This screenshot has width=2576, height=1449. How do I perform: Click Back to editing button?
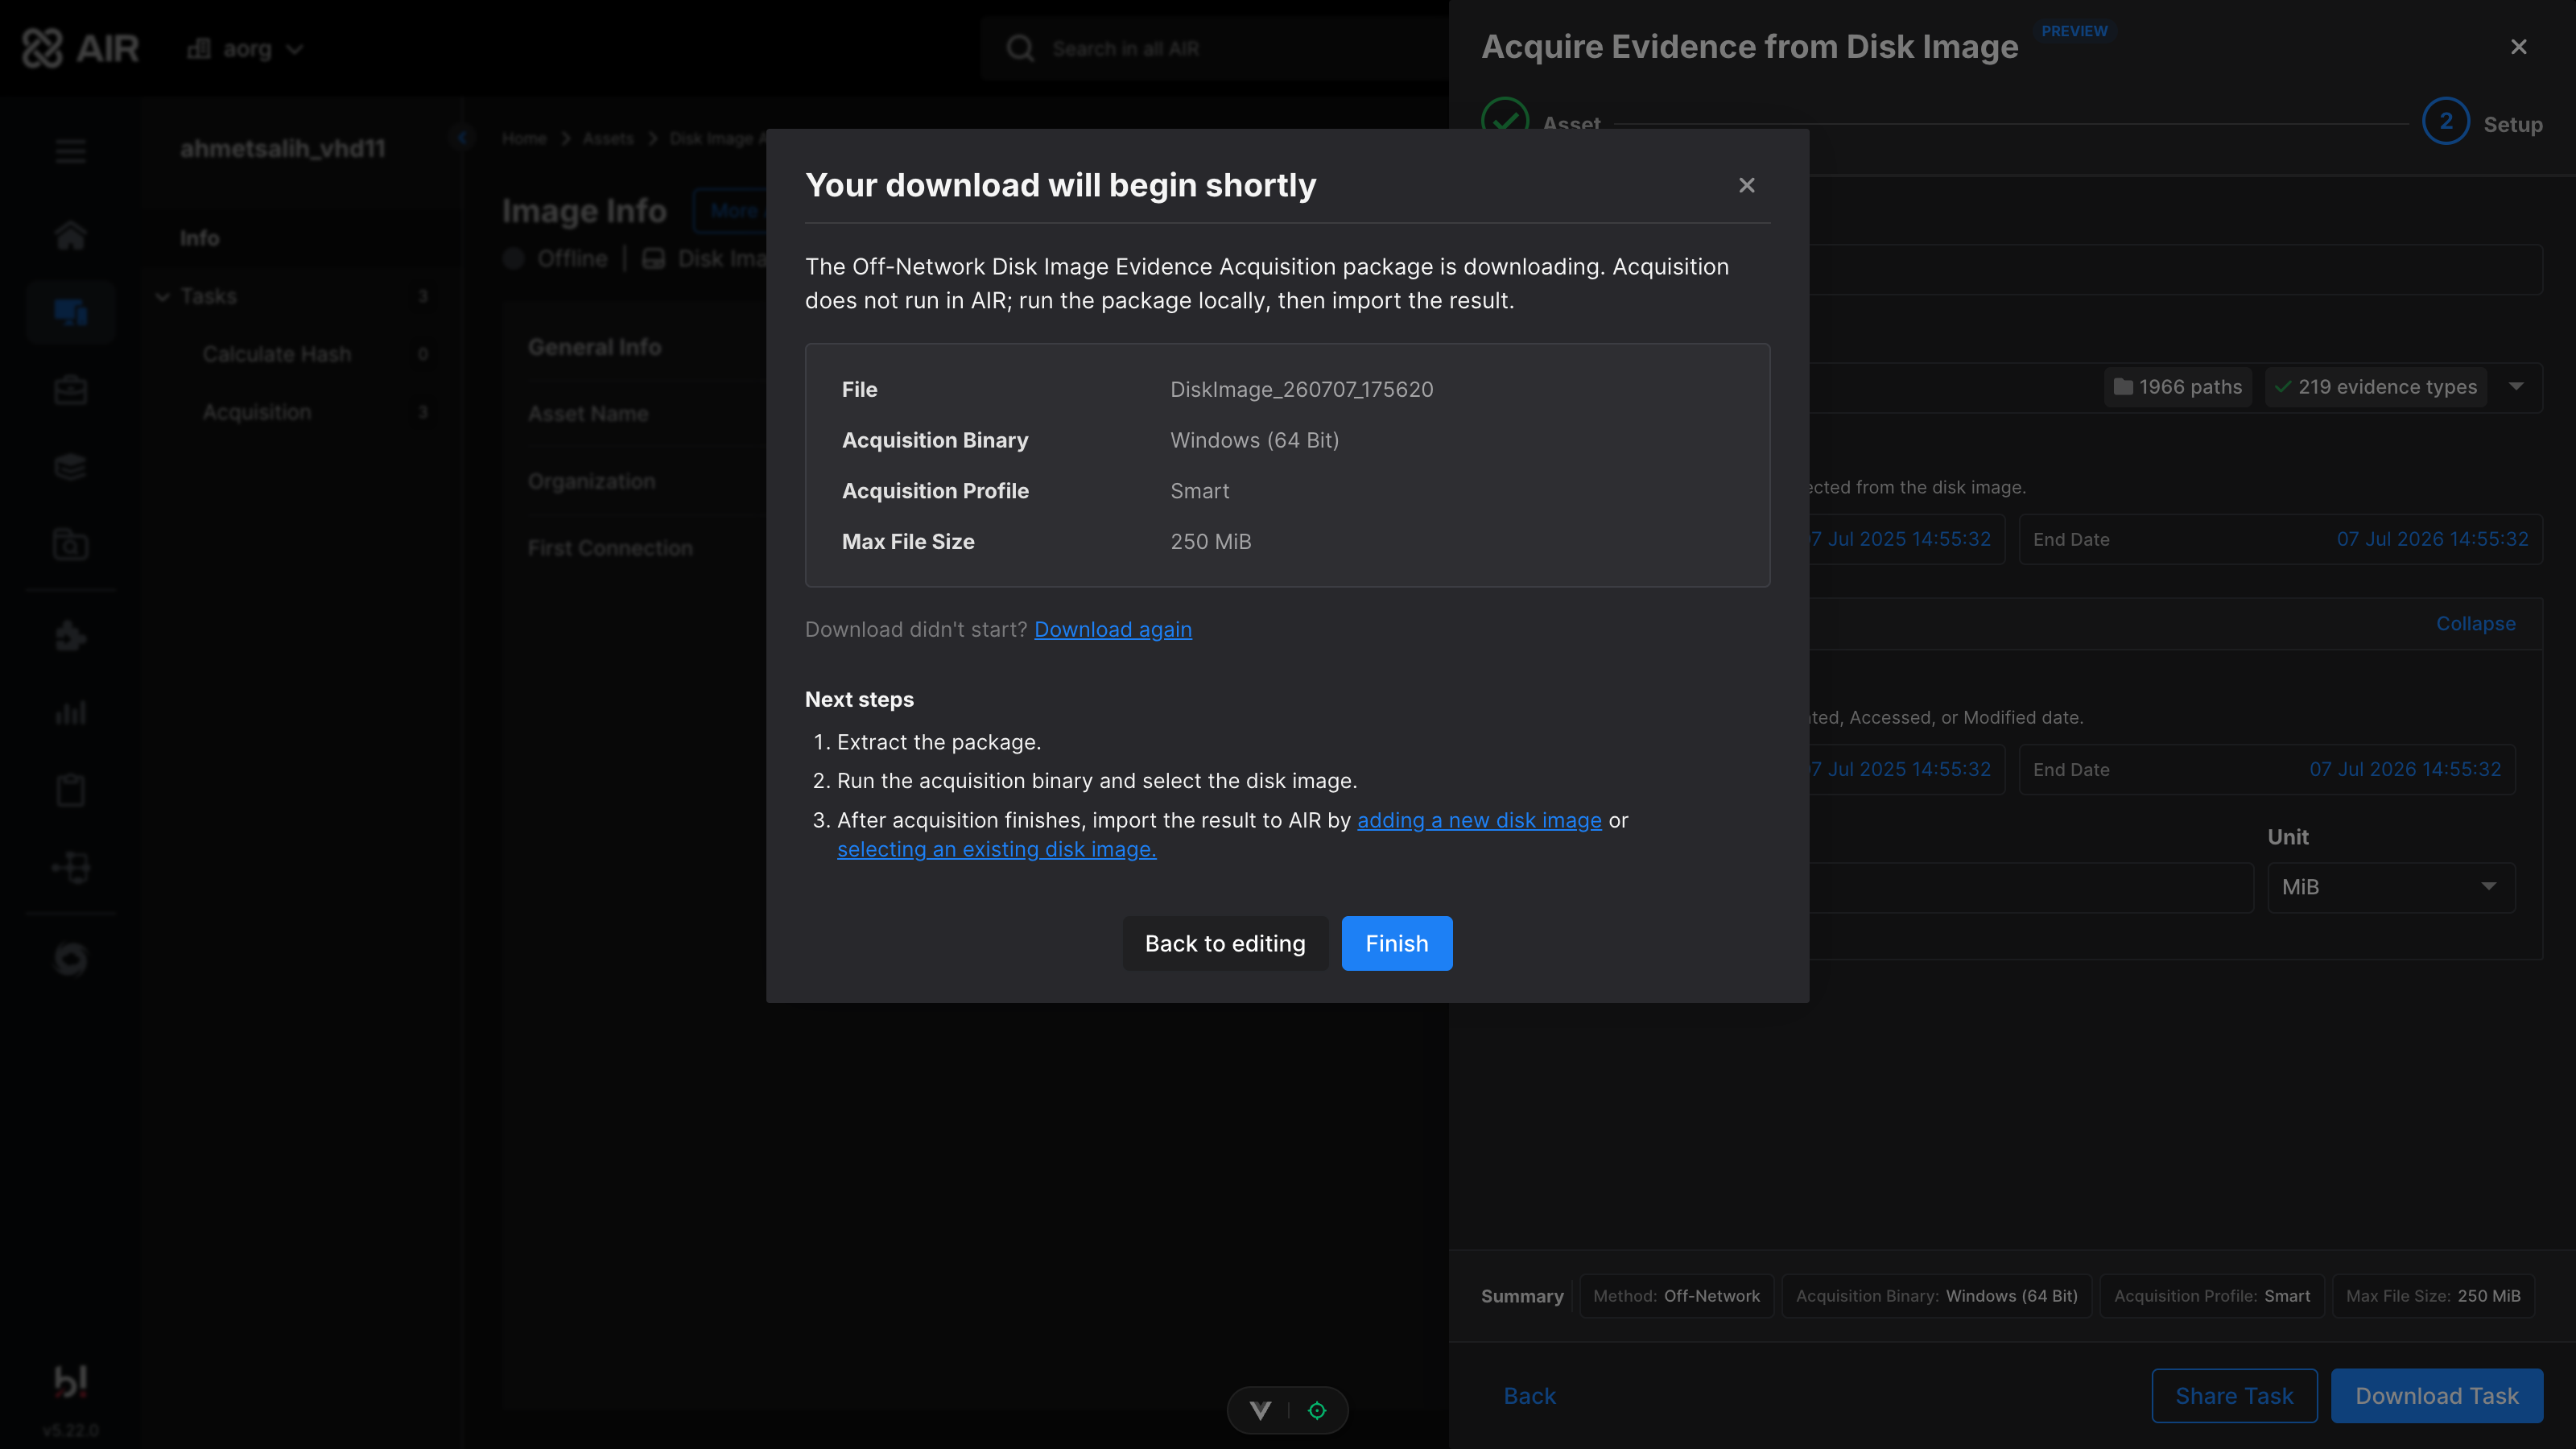pos(1225,943)
